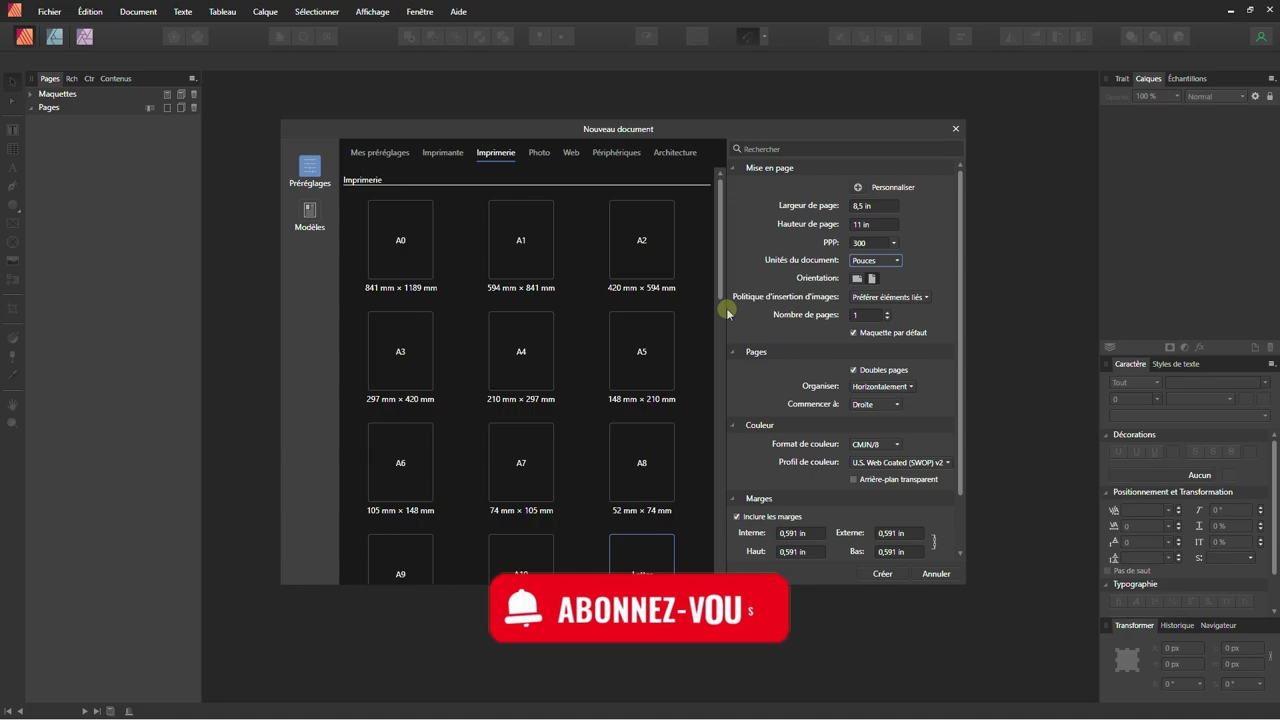The width and height of the screenshot is (1280, 720).
Task: Click the search magnifier icon in dialog
Action: pos(737,149)
